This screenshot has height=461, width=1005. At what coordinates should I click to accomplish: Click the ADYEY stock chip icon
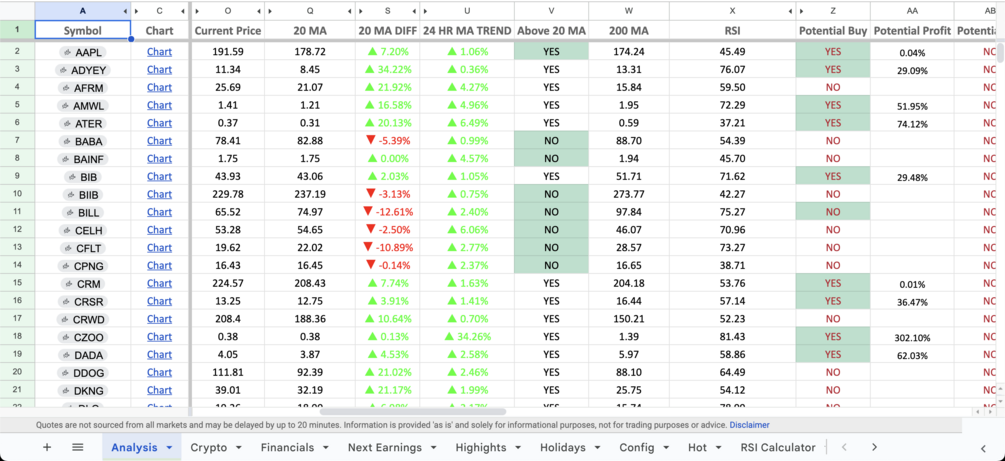pyautogui.click(x=62, y=70)
